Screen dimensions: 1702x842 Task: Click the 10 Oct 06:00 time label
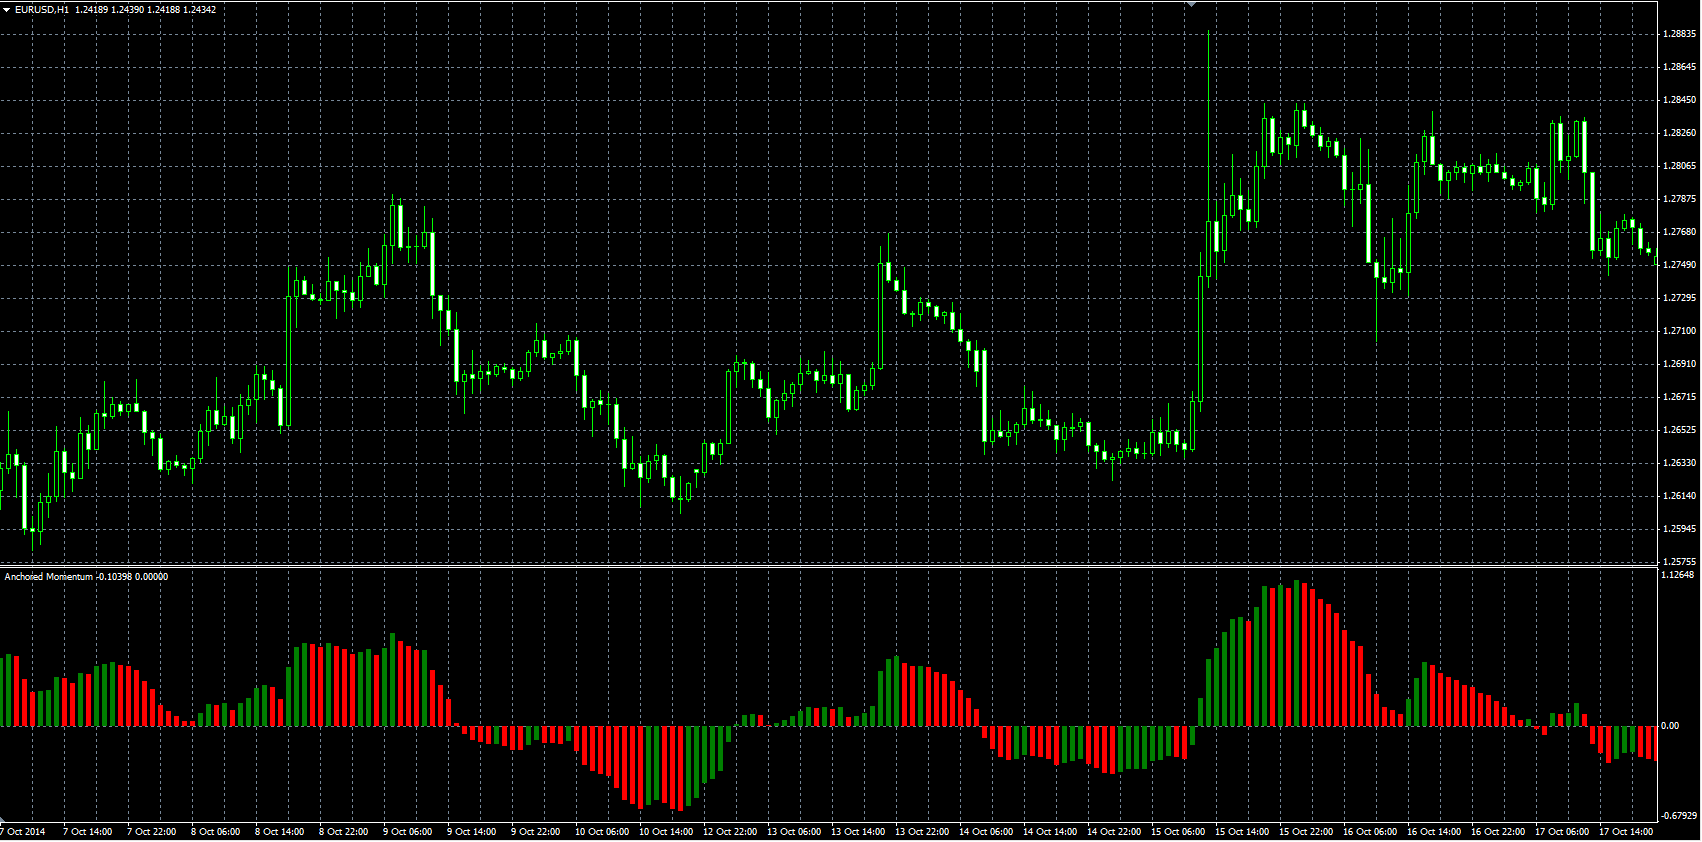[602, 832]
